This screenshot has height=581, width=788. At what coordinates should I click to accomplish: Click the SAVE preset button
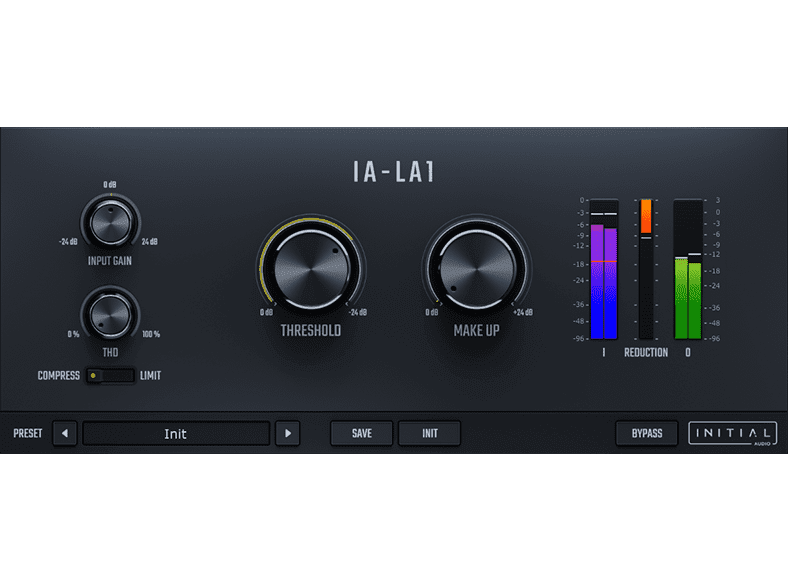[361, 433]
